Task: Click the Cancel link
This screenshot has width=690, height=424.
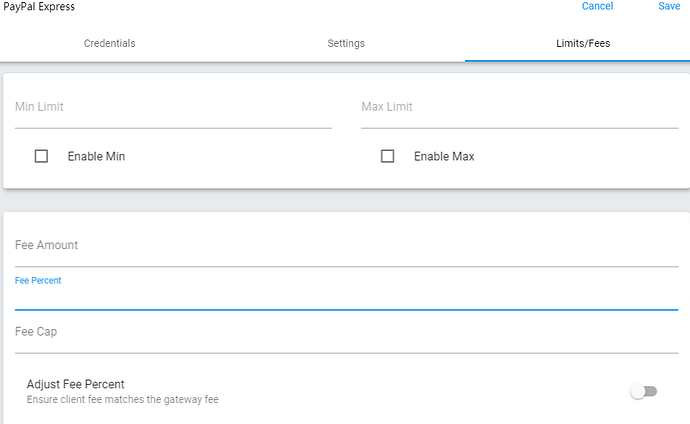Action: (x=597, y=6)
